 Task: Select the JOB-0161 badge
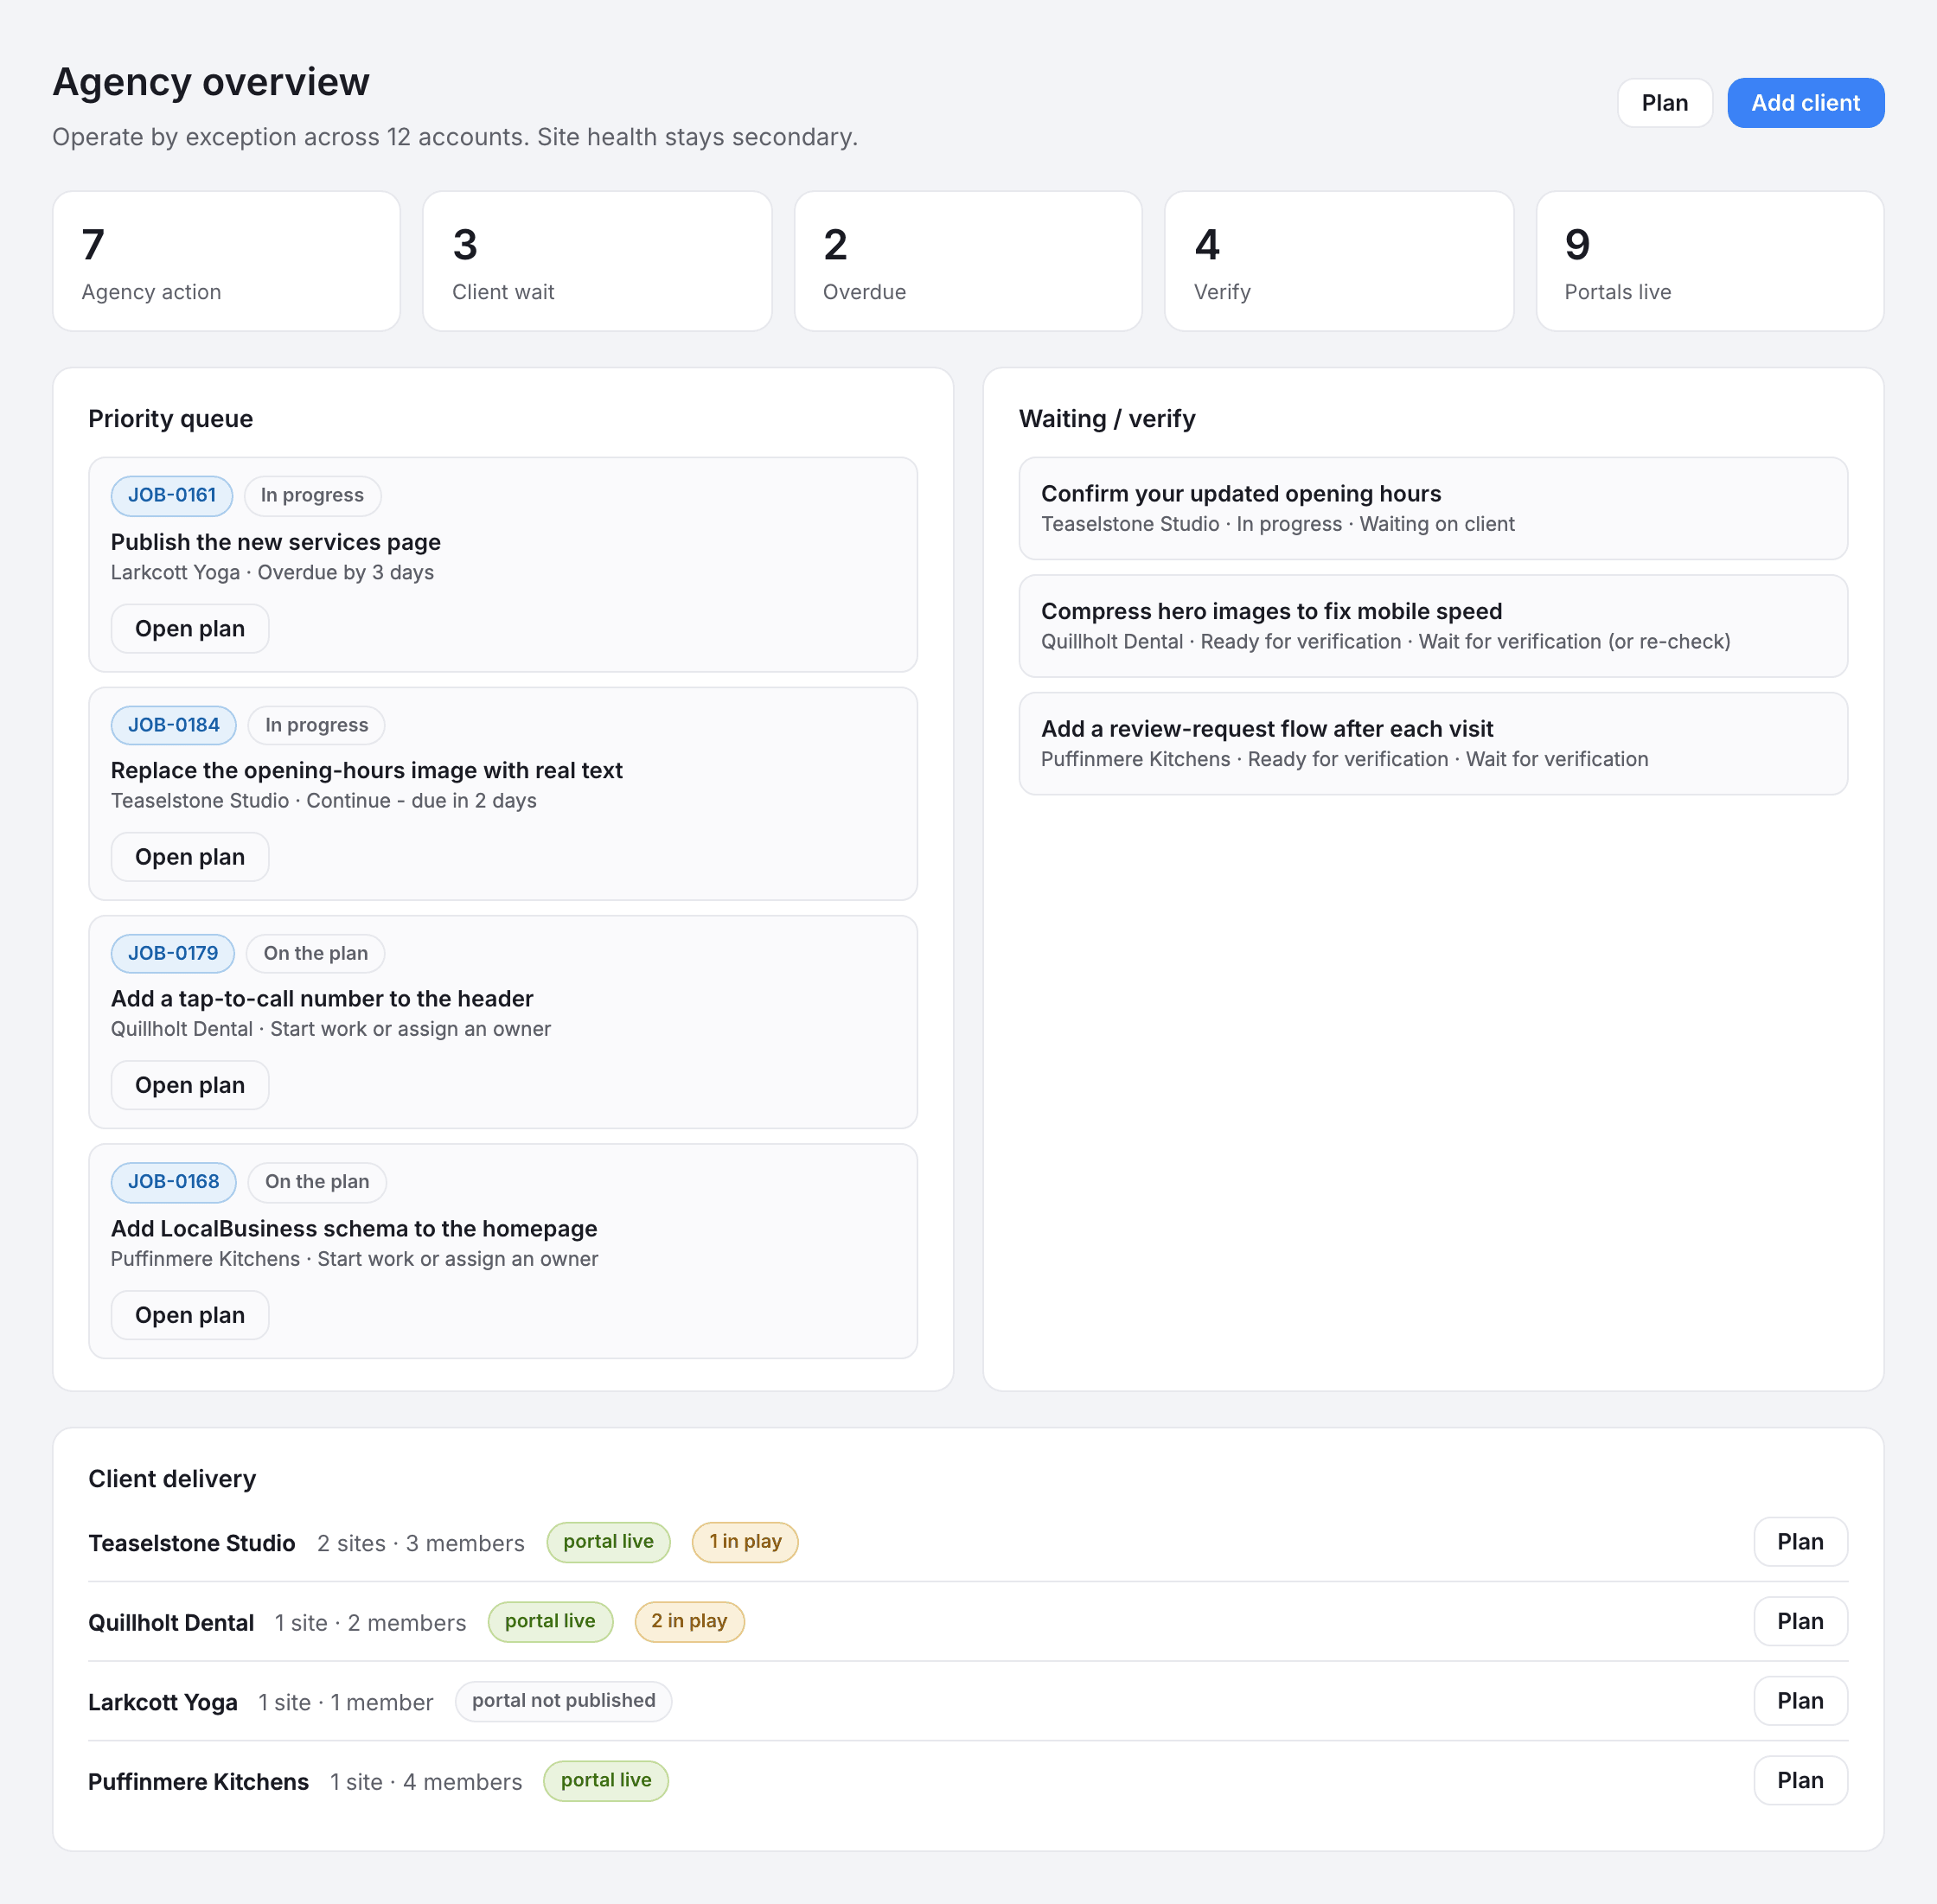(x=172, y=496)
